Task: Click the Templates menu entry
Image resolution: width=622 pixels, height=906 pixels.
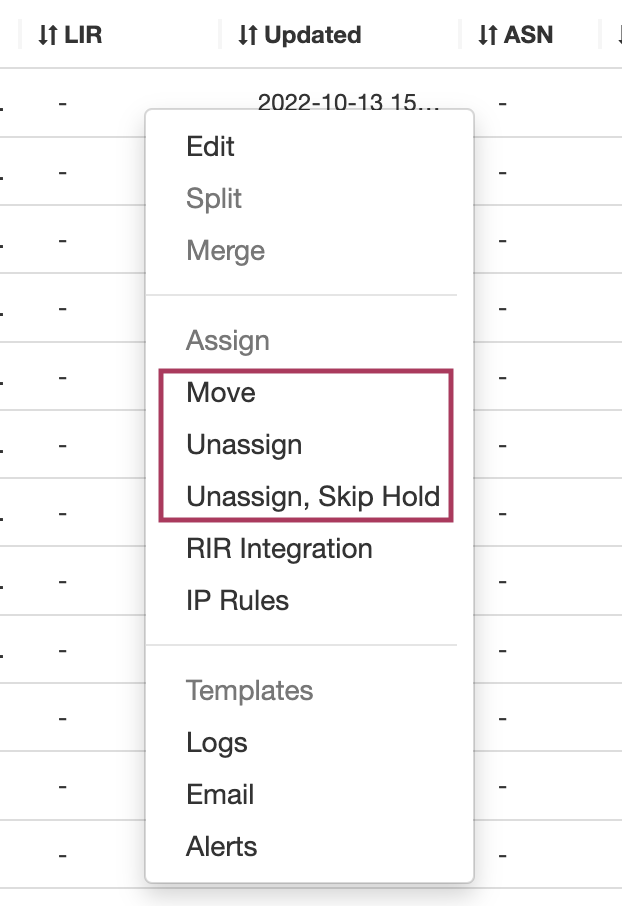Action: click(x=249, y=691)
